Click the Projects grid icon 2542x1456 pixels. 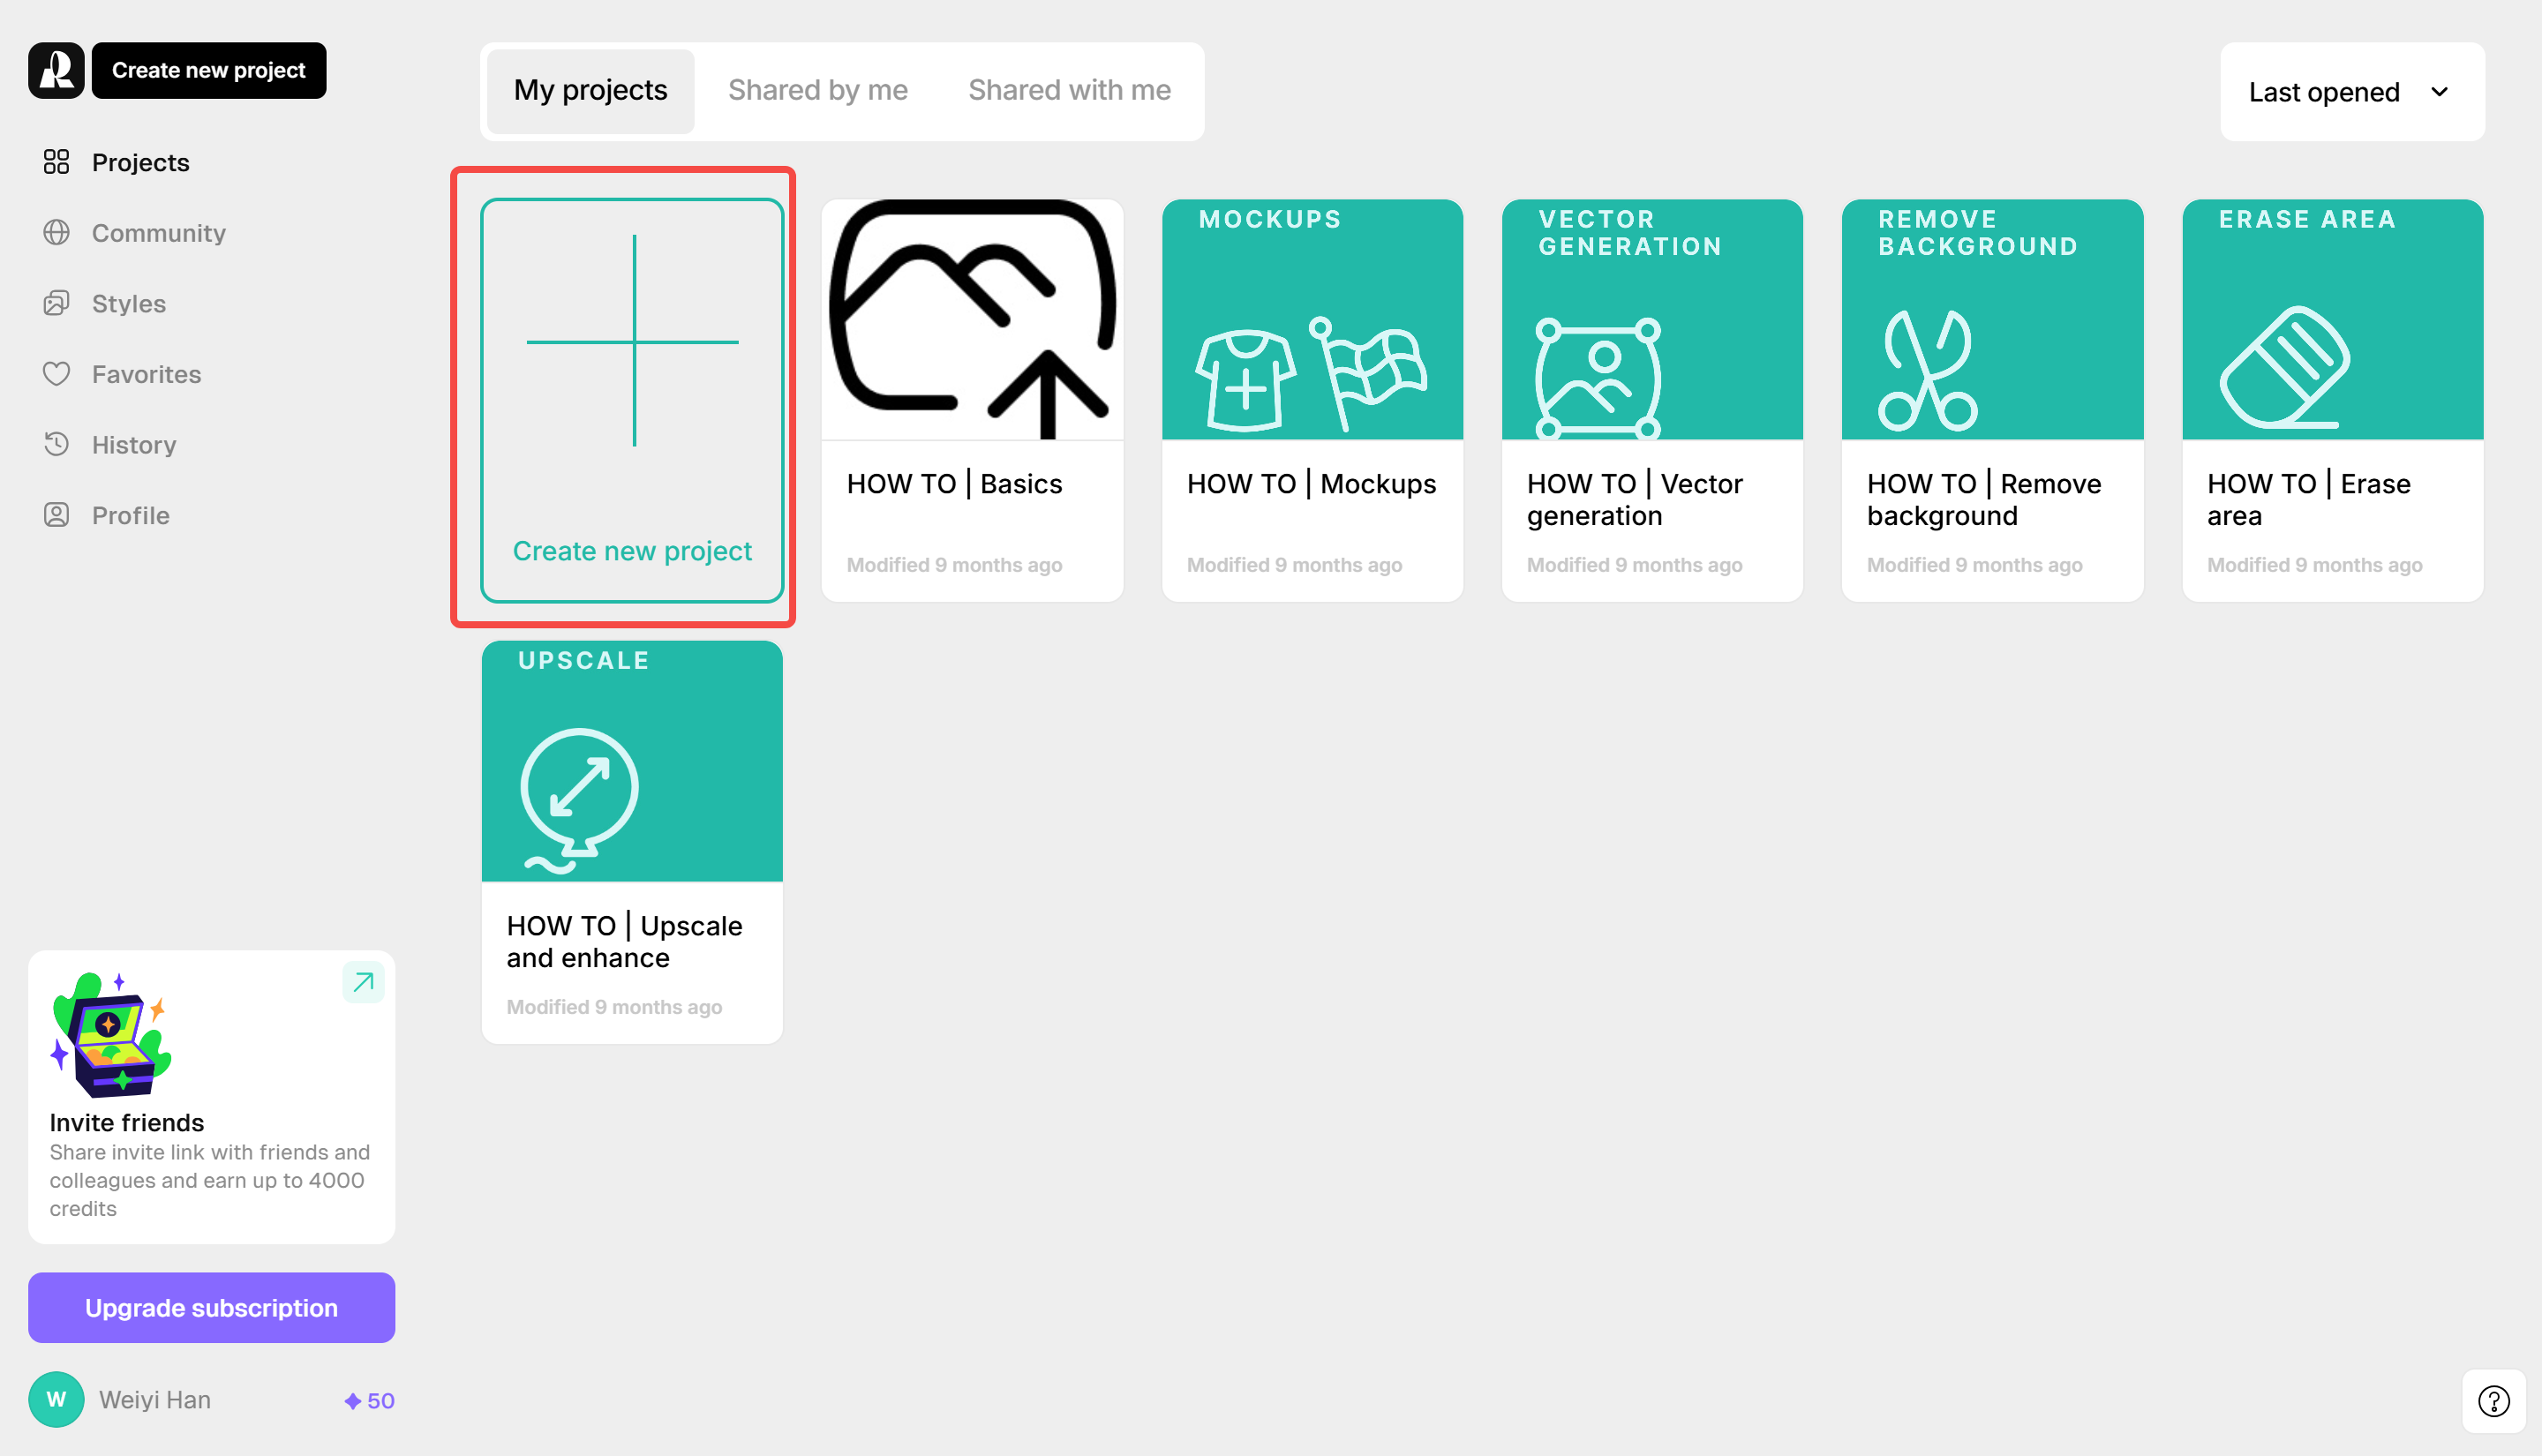point(56,162)
